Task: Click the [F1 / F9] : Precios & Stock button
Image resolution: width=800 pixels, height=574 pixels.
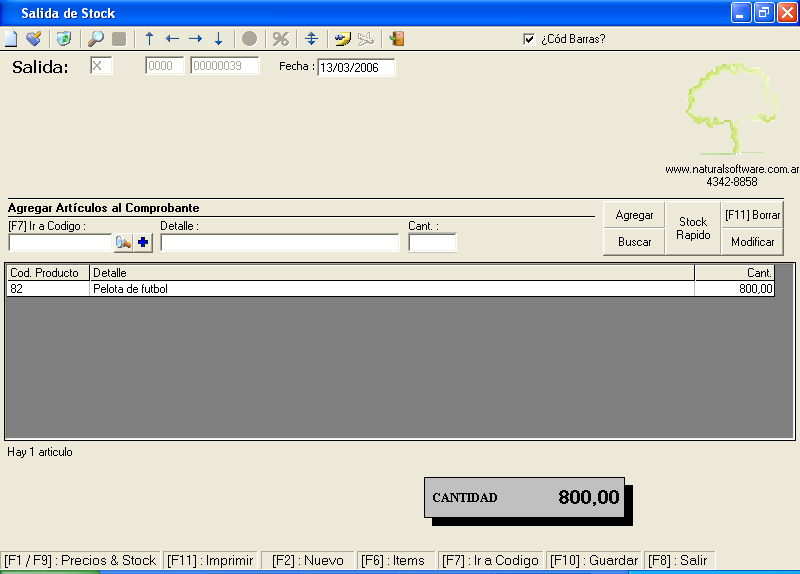Action: (x=80, y=560)
